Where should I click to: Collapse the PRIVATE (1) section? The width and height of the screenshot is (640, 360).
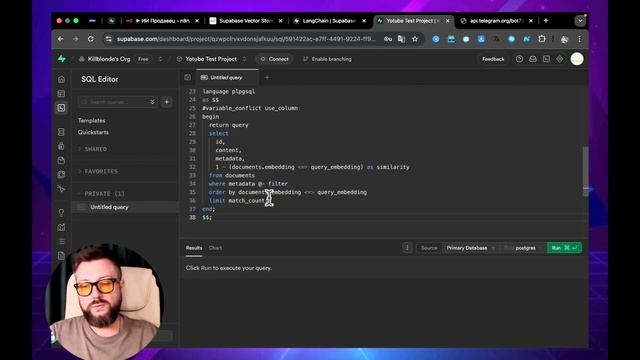coord(101,193)
